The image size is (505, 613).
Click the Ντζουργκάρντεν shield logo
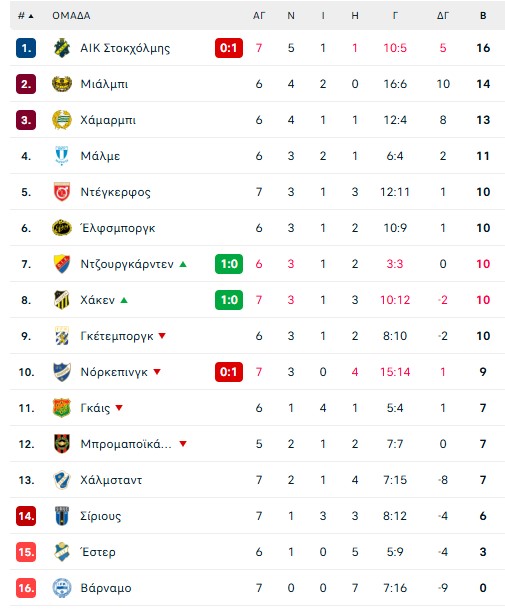click(62, 264)
